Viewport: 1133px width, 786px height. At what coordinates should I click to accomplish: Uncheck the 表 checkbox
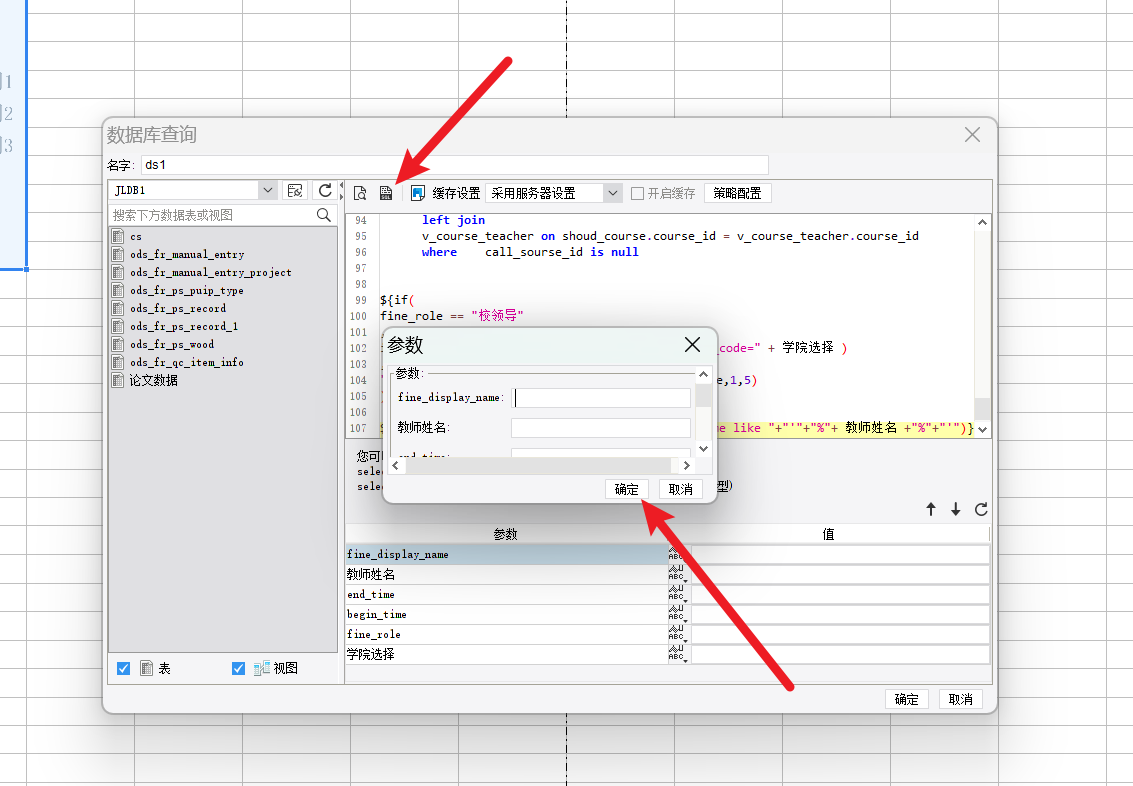point(124,668)
